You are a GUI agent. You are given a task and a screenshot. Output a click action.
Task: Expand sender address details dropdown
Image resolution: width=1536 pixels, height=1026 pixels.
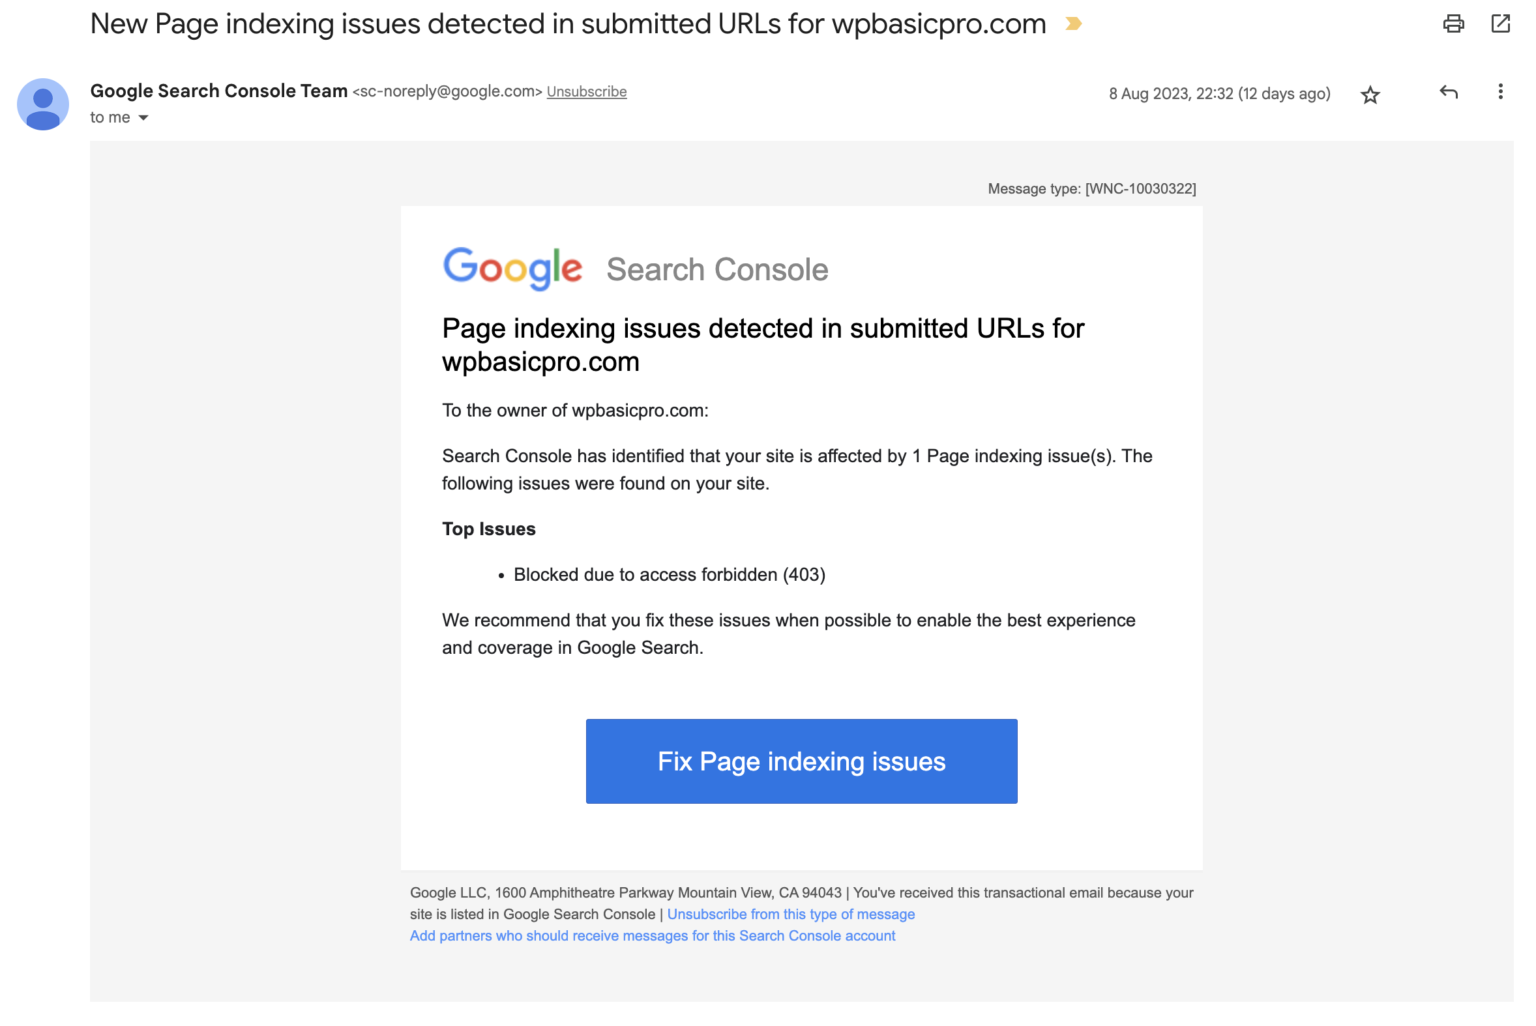pos(143,117)
